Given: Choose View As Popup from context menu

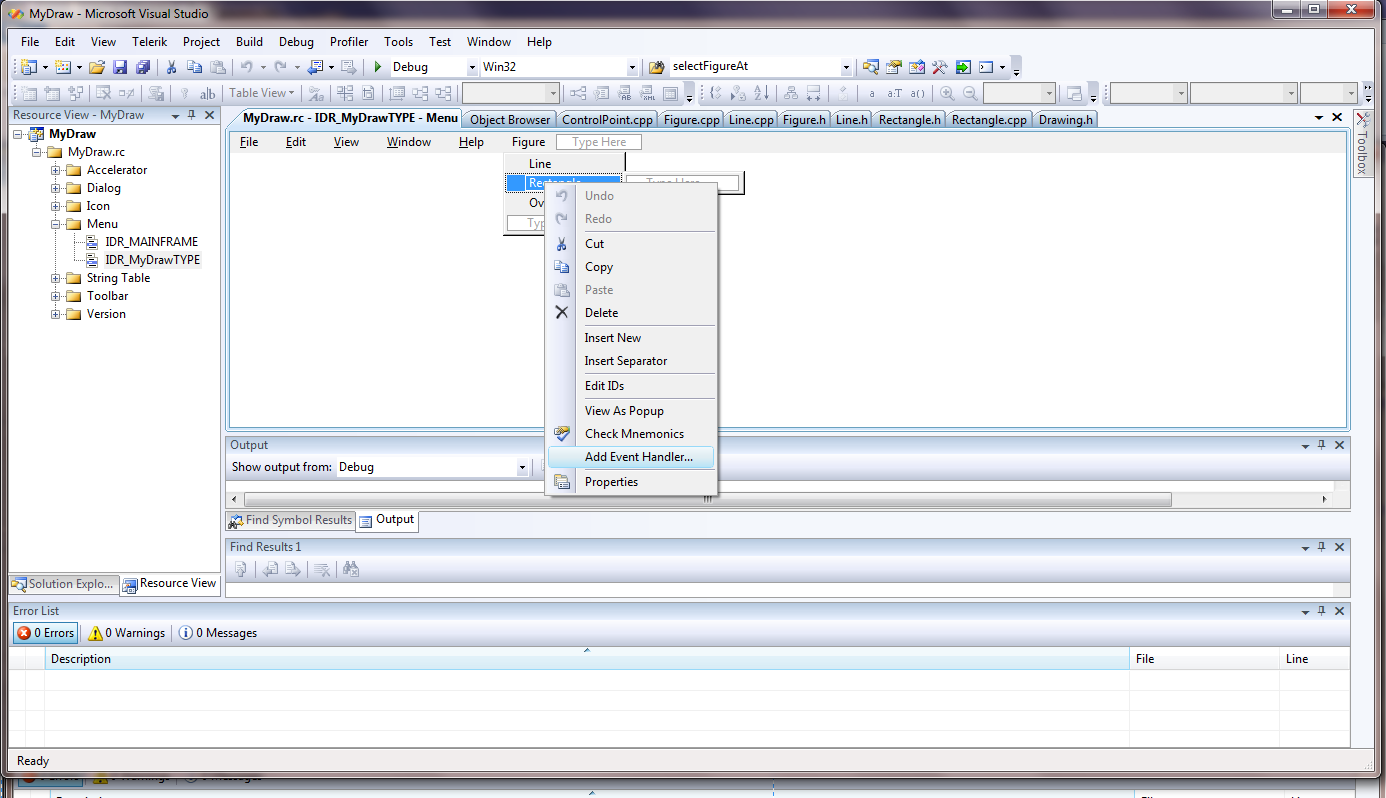Looking at the screenshot, I should 632,411.
